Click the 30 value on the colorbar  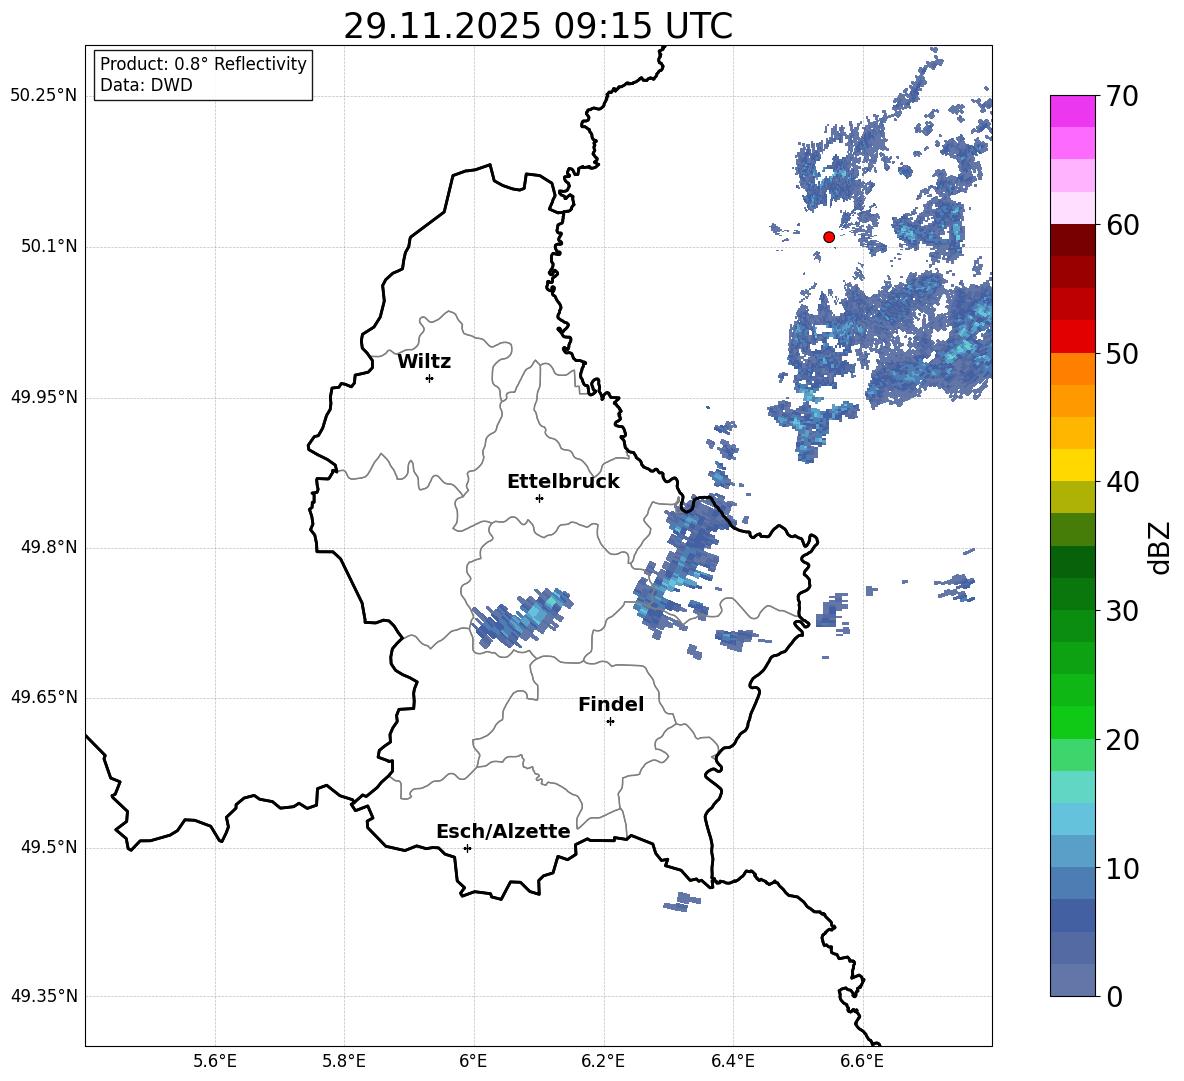pyautogui.click(x=1122, y=611)
